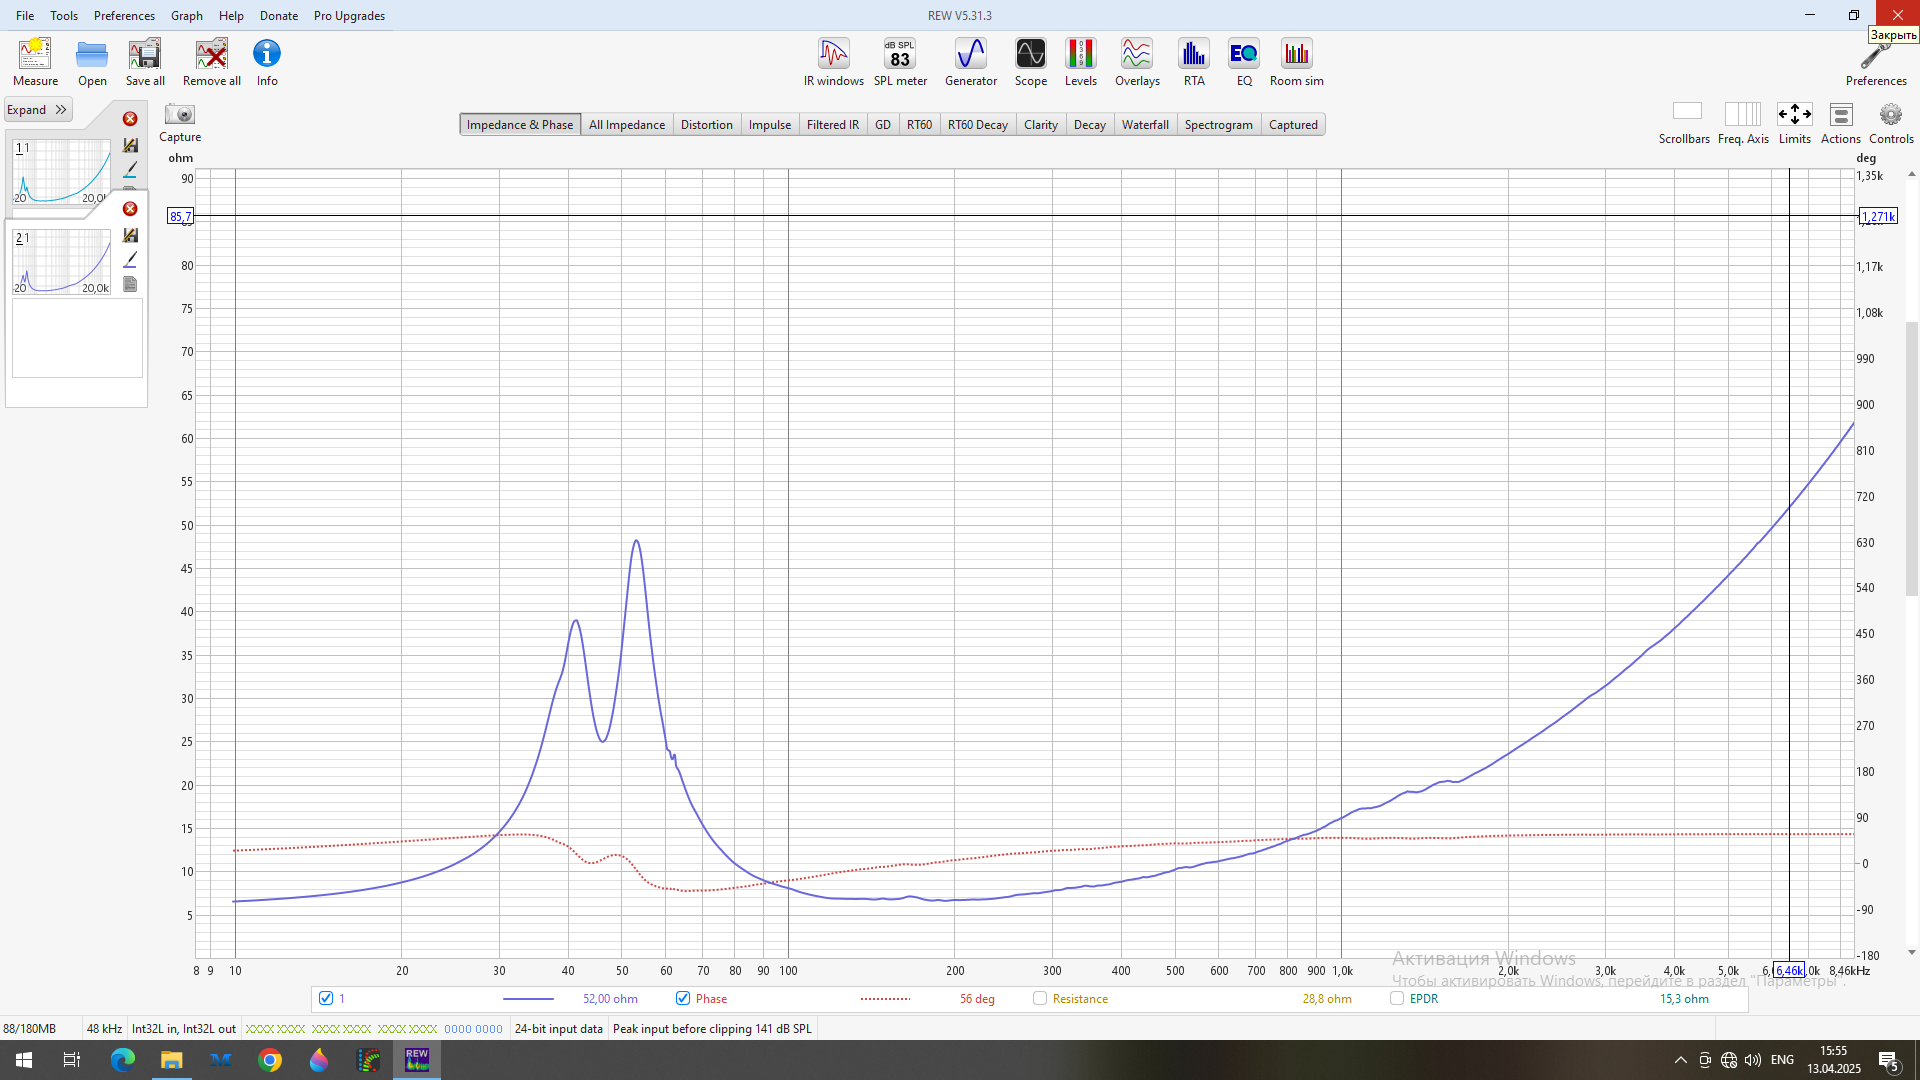This screenshot has width=1920, height=1080.
Task: Switch to All Impedance tab
Action: tap(627, 125)
